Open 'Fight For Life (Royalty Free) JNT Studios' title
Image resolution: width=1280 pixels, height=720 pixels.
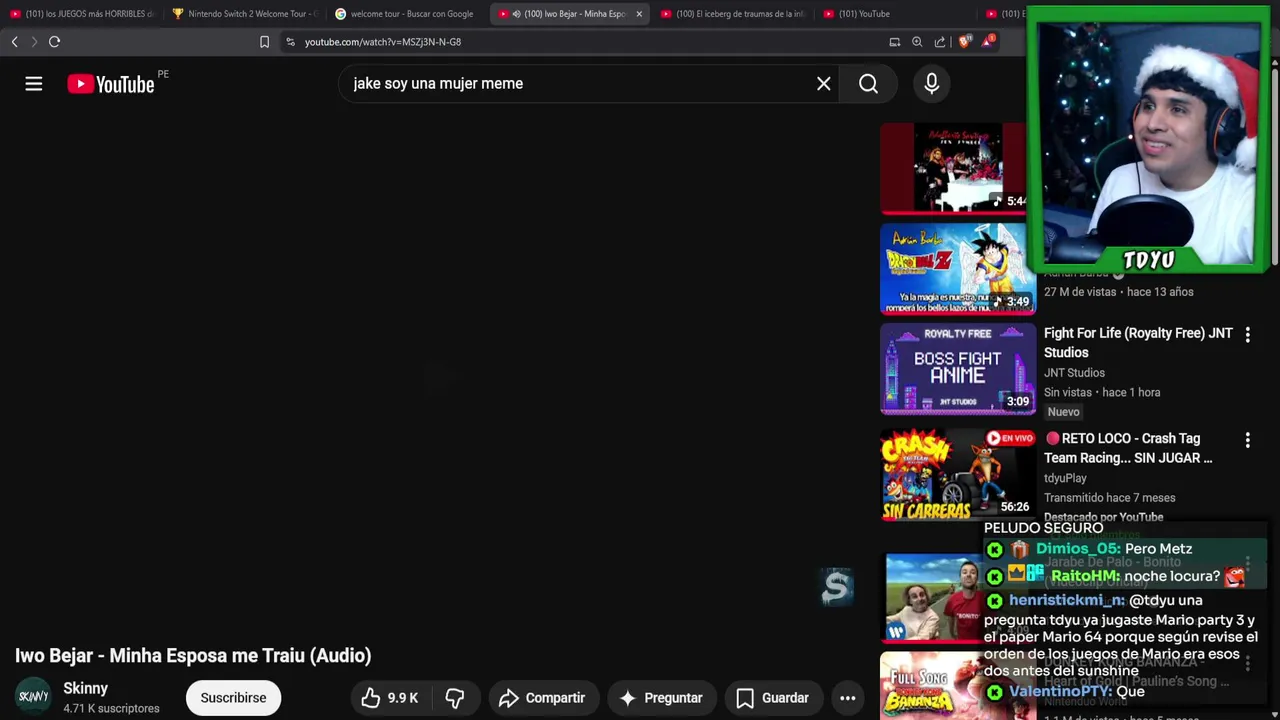point(1138,343)
